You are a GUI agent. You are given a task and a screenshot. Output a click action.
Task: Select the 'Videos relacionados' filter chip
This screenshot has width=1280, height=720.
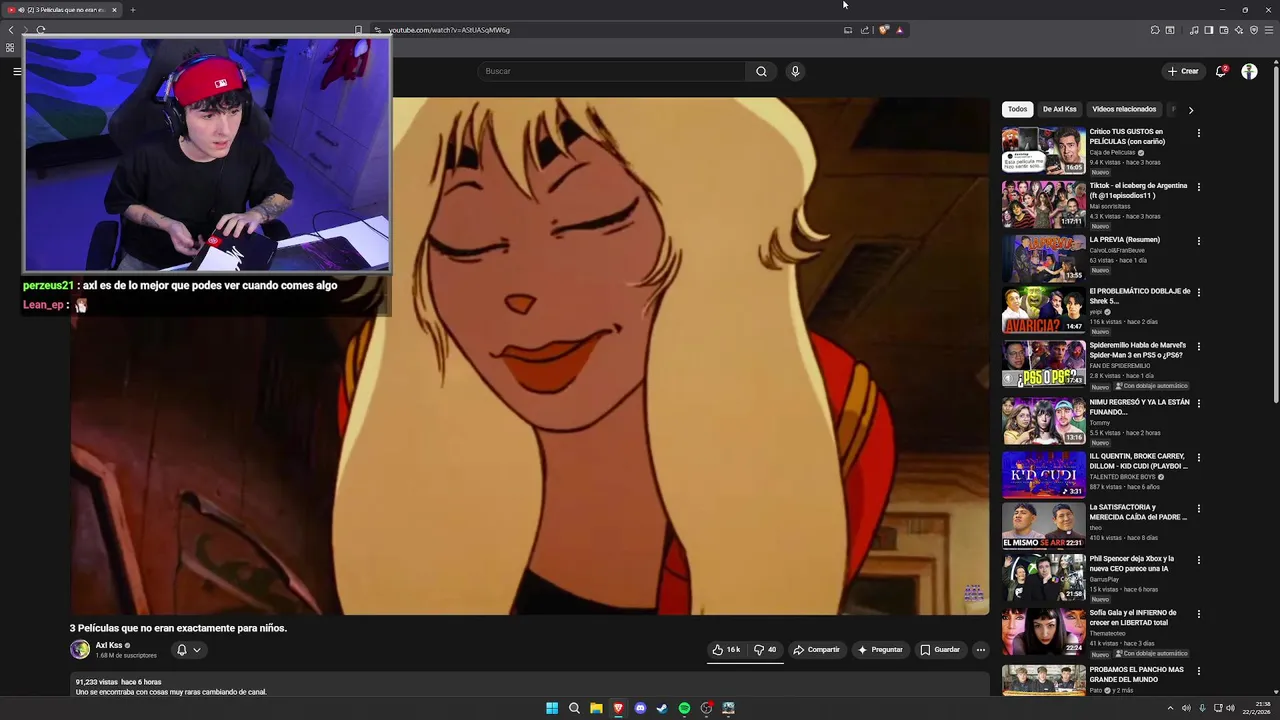tap(1124, 109)
